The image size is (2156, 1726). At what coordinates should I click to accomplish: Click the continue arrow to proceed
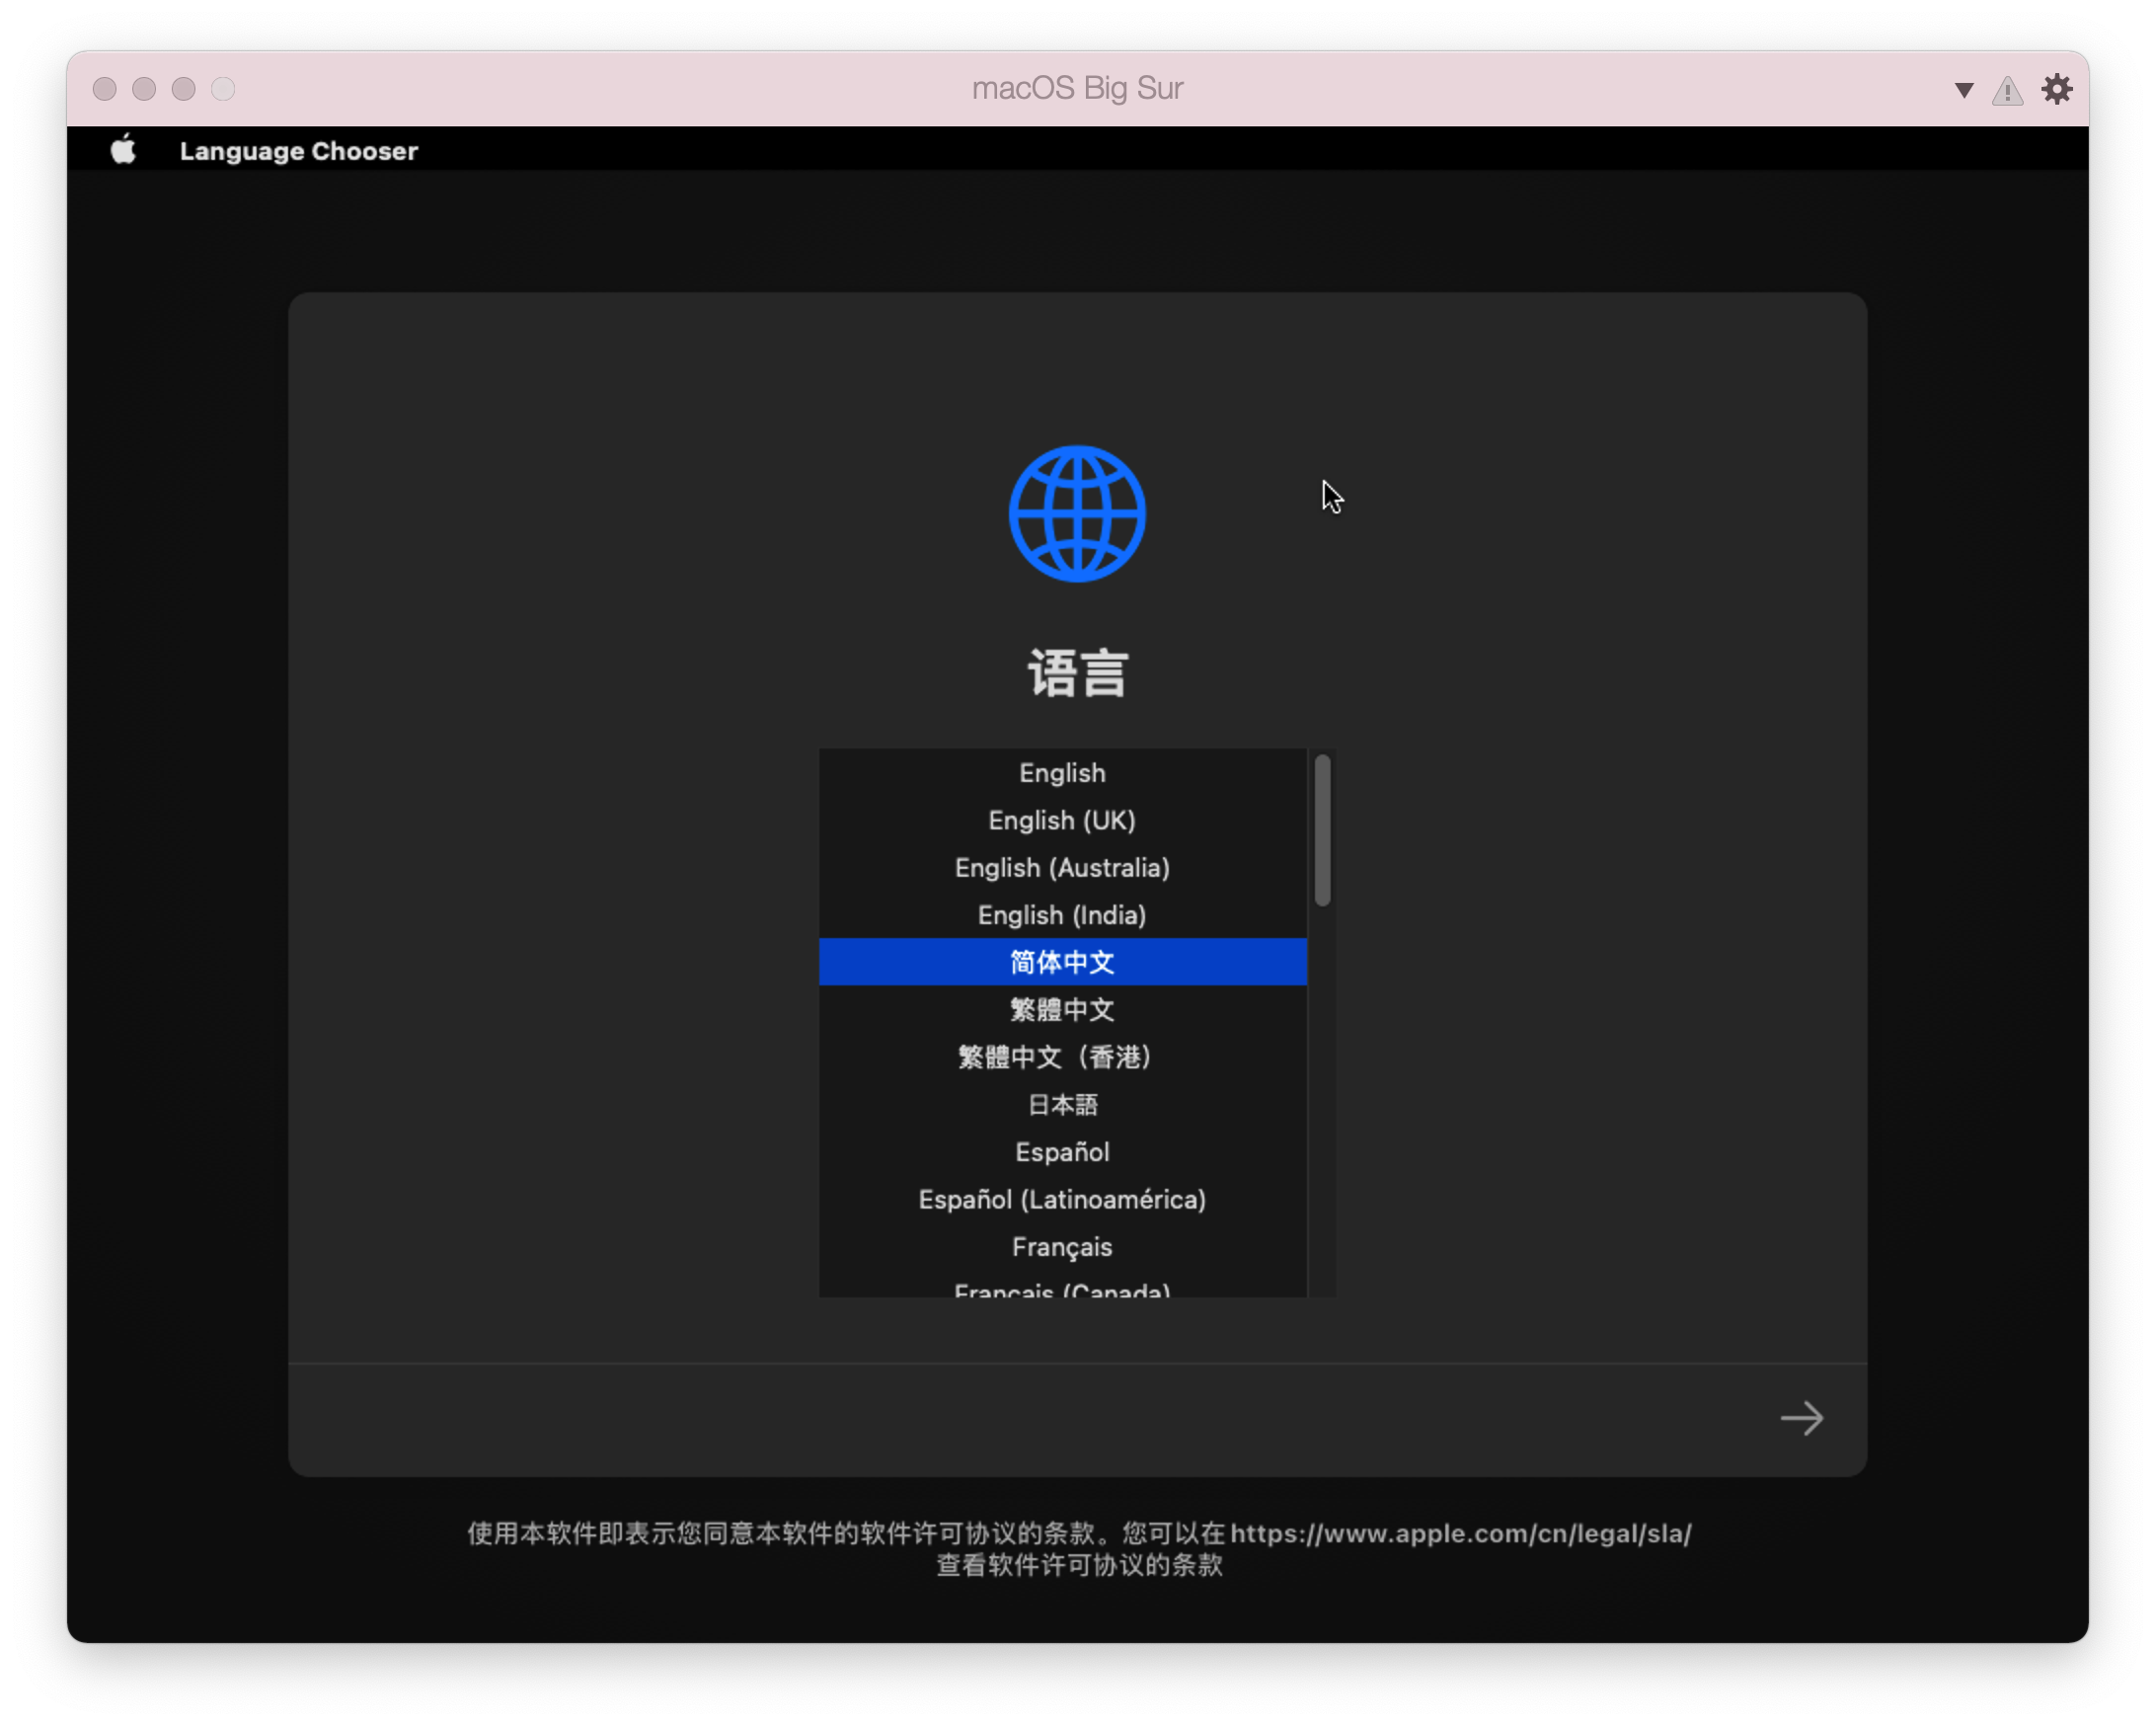(x=1803, y=1418)
